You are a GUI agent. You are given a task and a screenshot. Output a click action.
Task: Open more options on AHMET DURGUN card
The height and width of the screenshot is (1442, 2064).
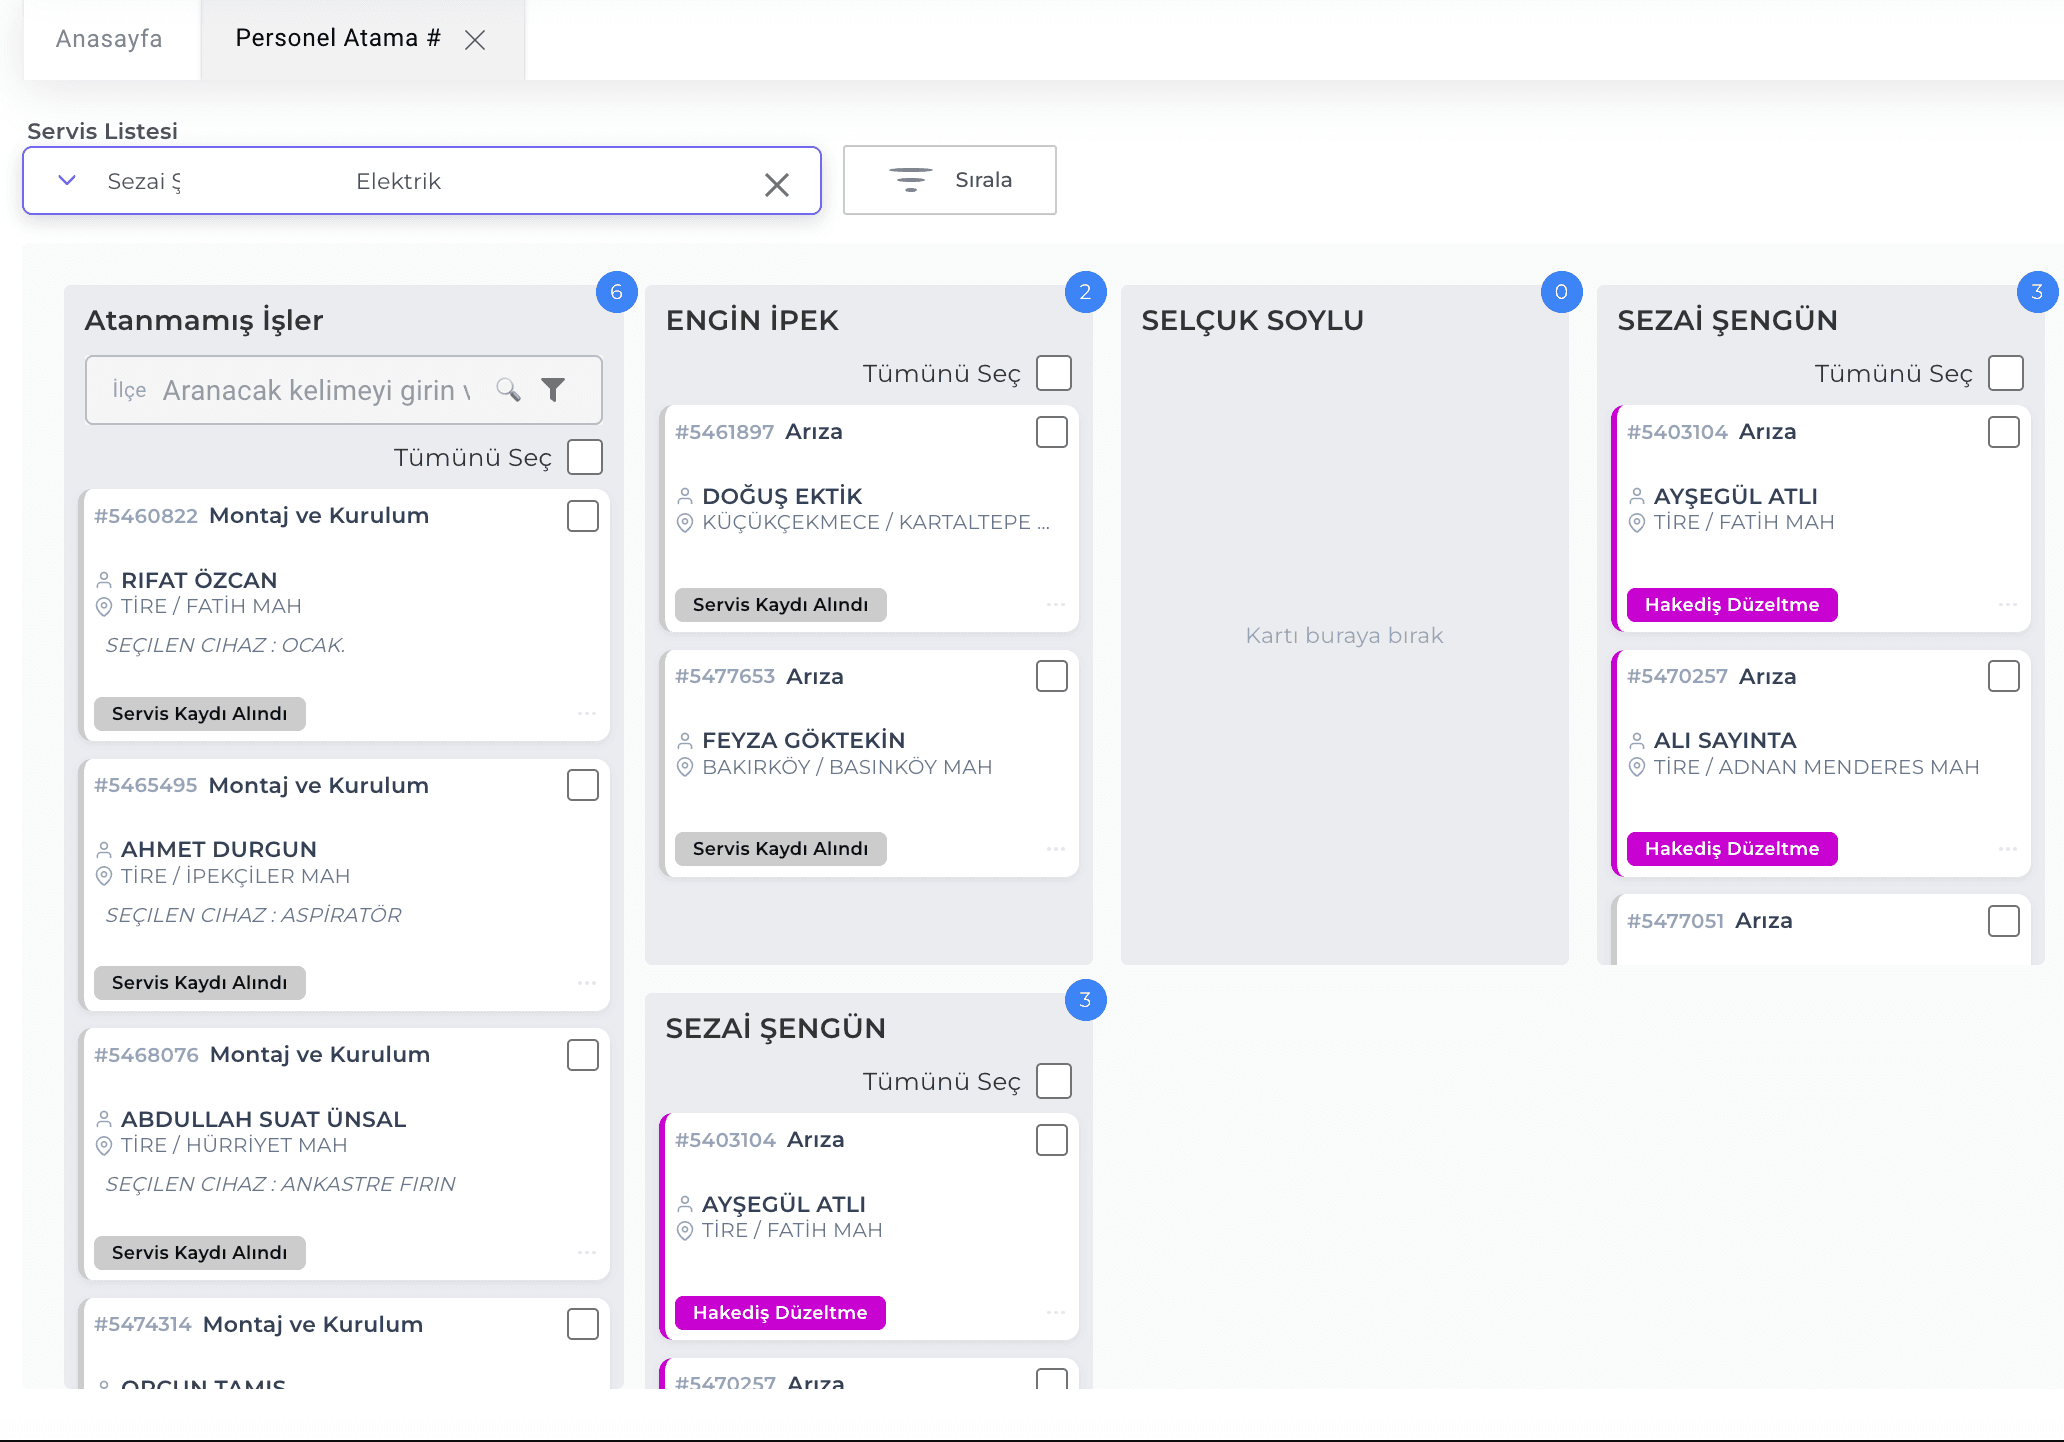(x=587, y=982)
